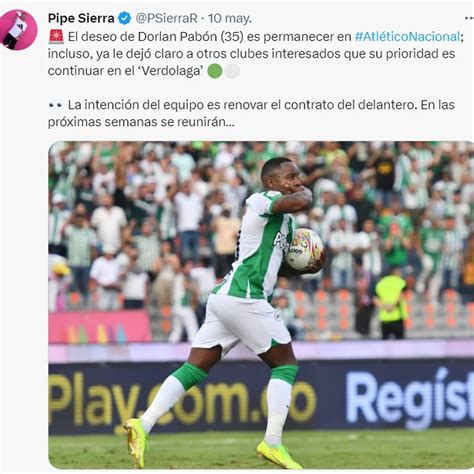Click the Regist banner text in photo
This screenshot has width=474, height=474.
pyautogui.click(x=410, y=398)
